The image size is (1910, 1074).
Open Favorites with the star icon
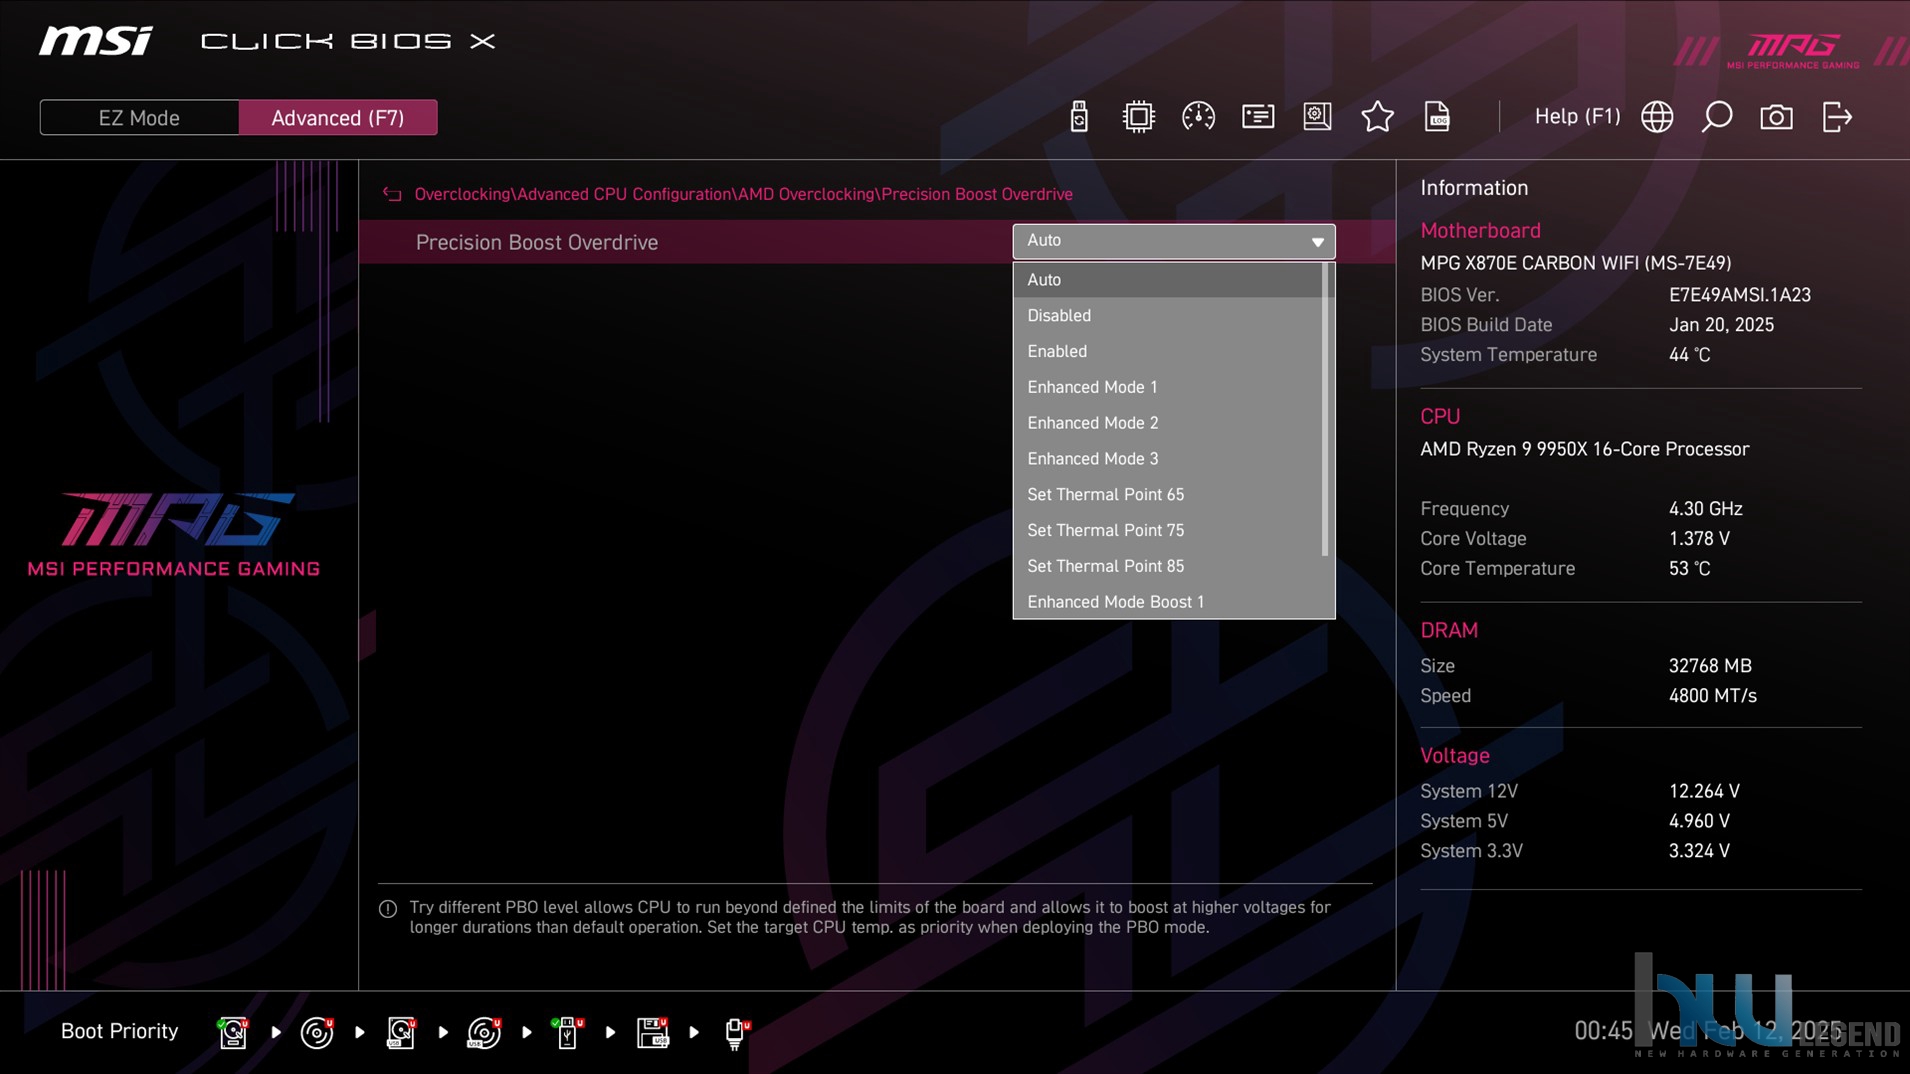[1377, 117]
